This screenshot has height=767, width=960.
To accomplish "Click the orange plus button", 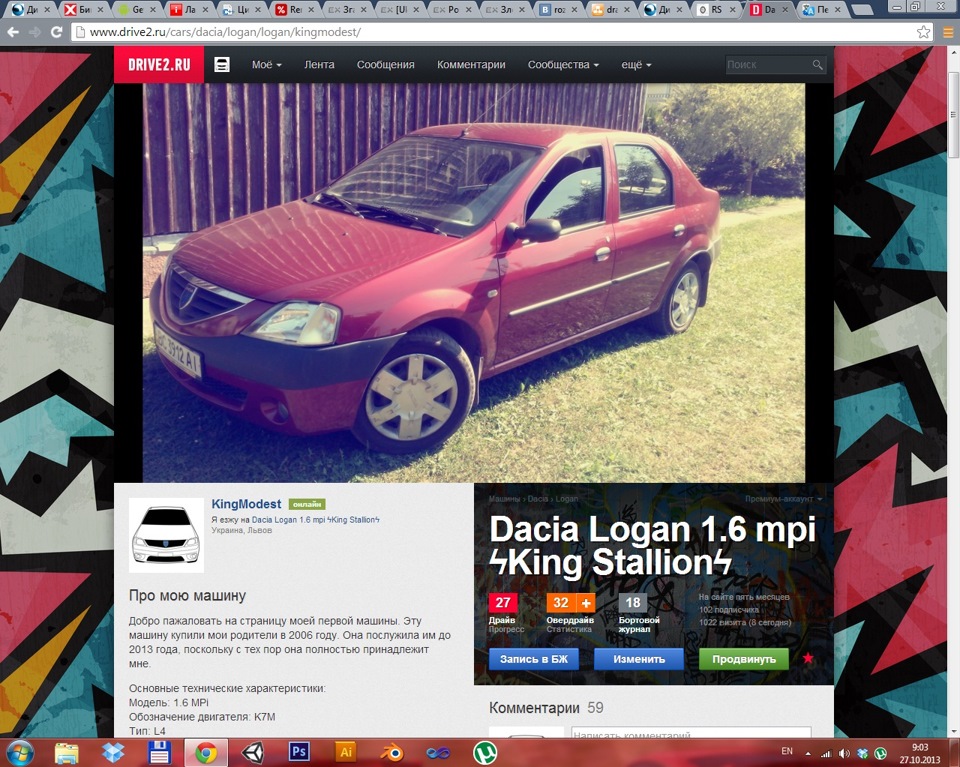I will 586,603.
